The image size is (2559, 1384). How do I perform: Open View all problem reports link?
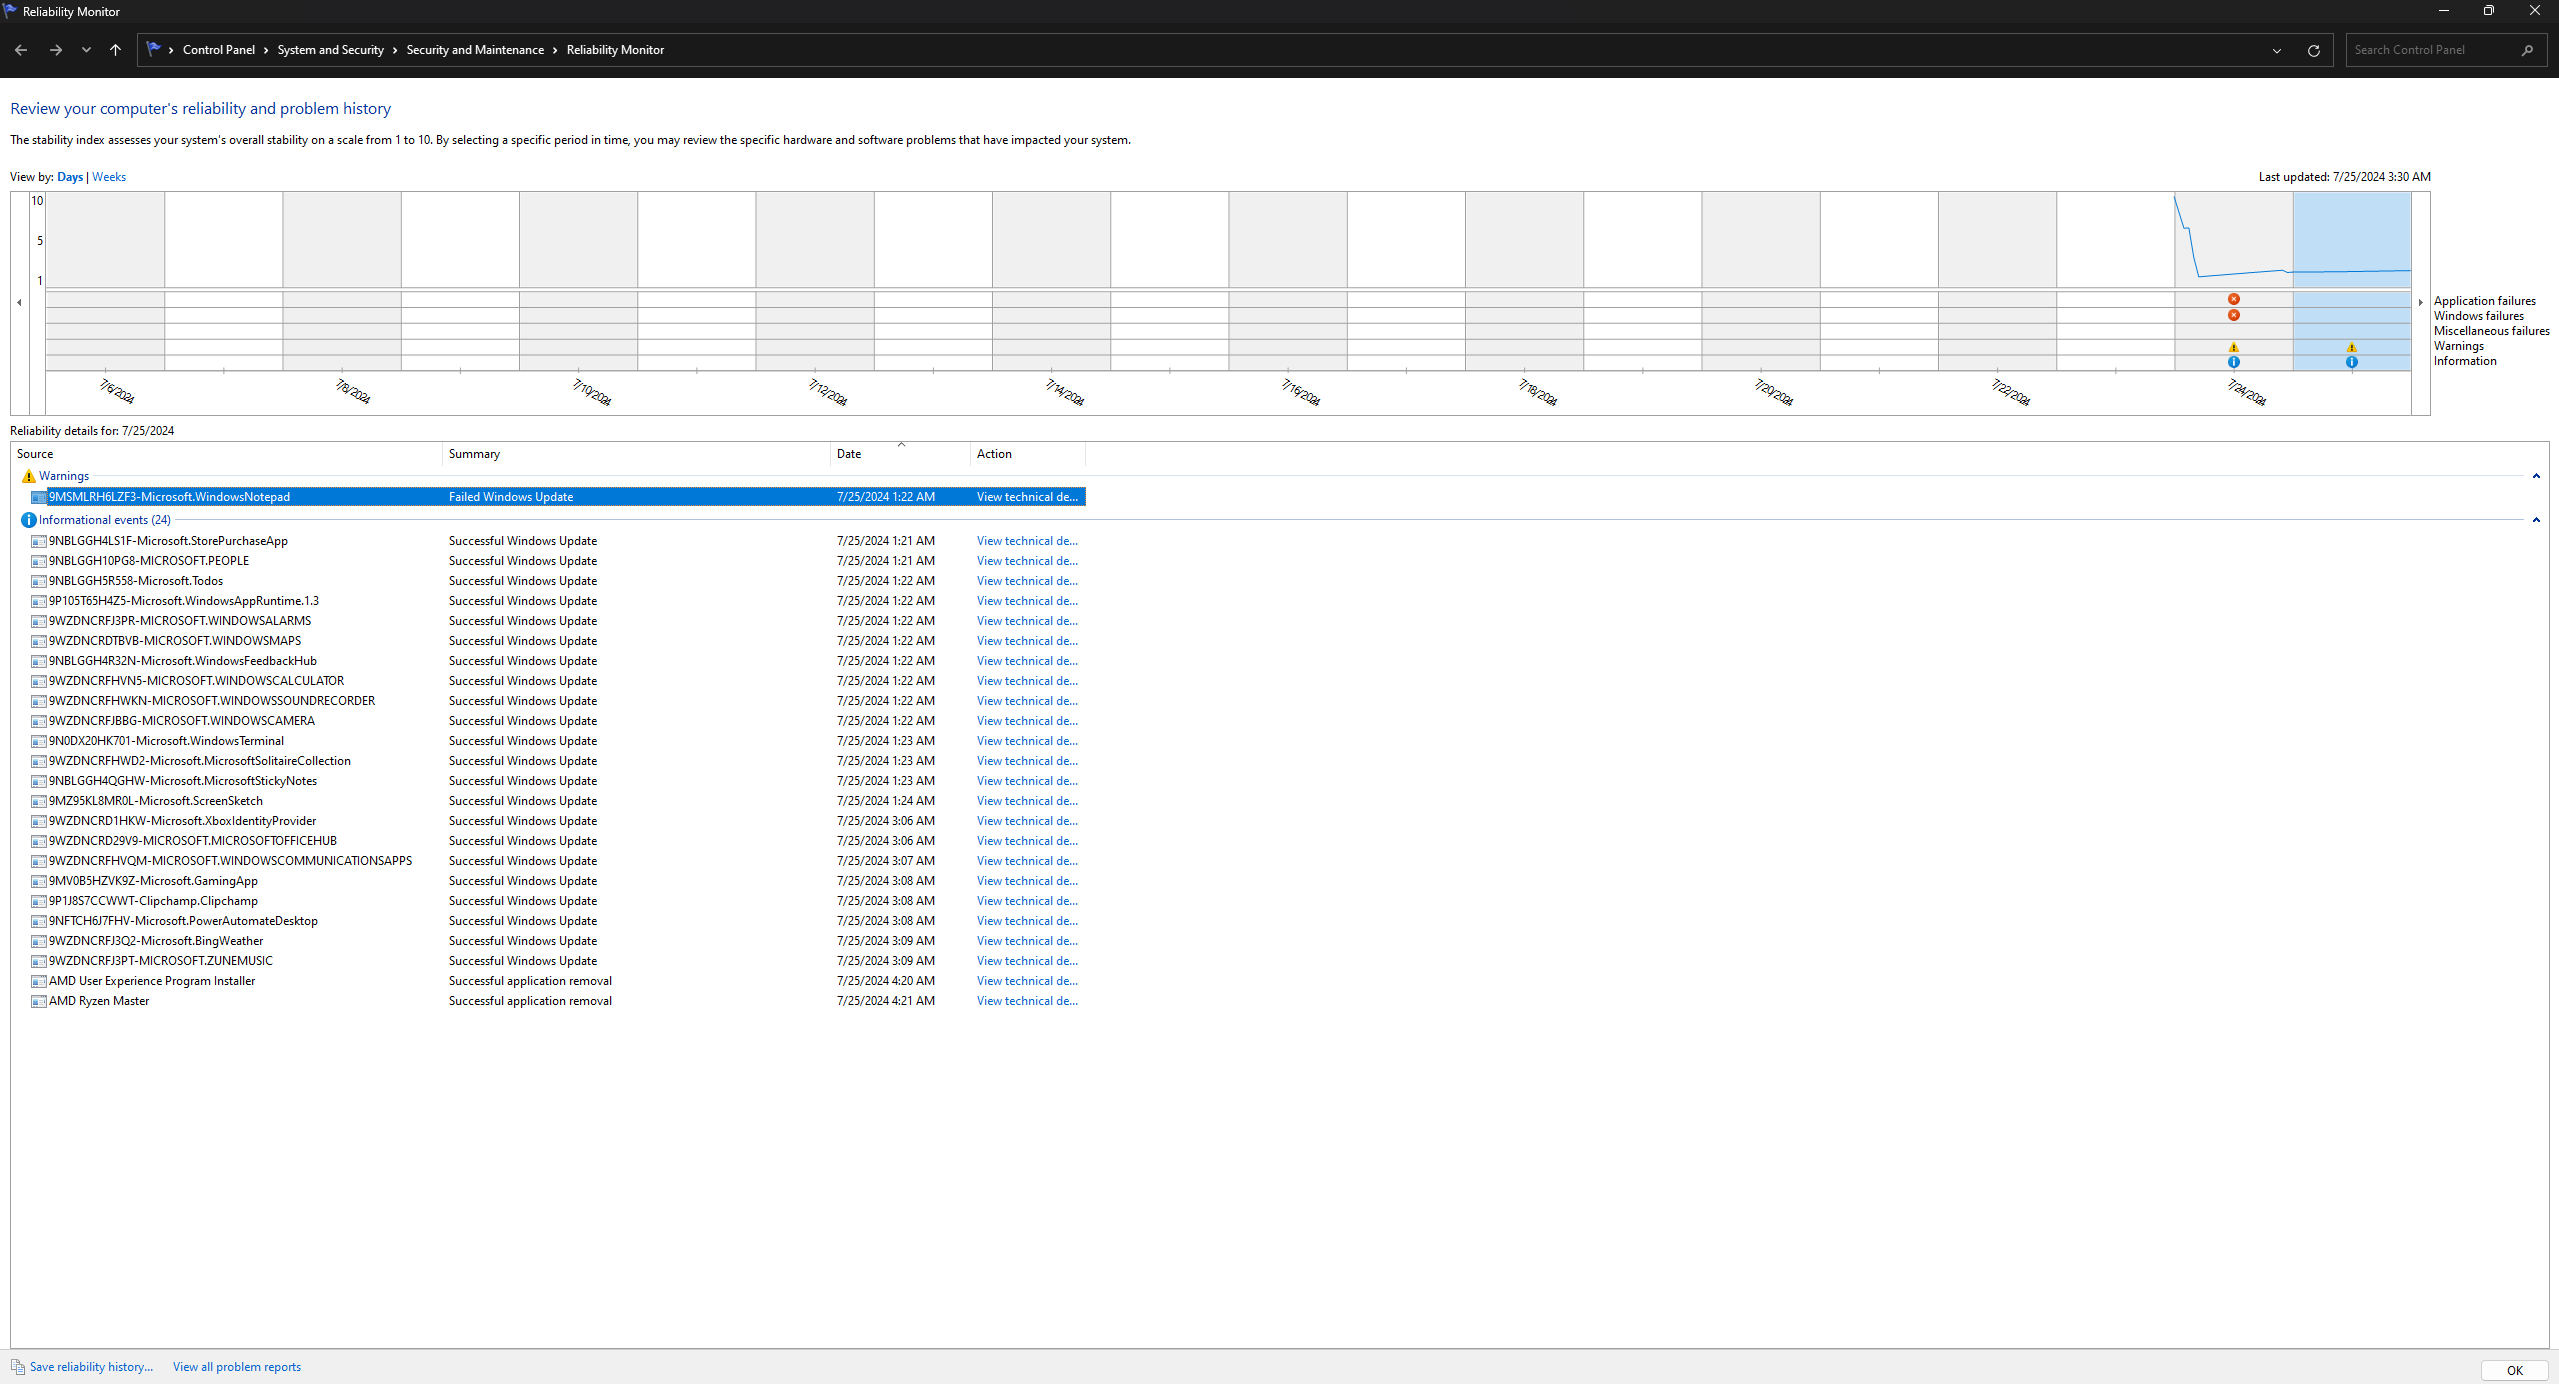[237, 1367]
